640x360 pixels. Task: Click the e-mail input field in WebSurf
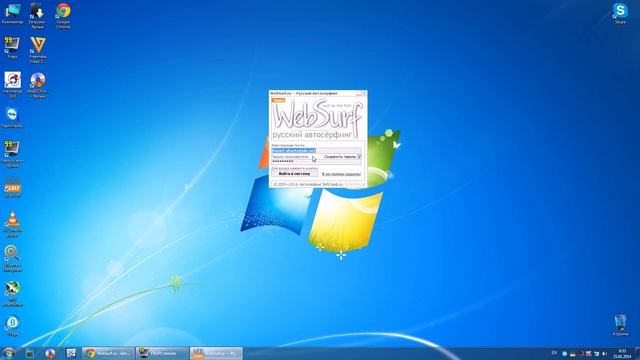(x=316, y=151)
